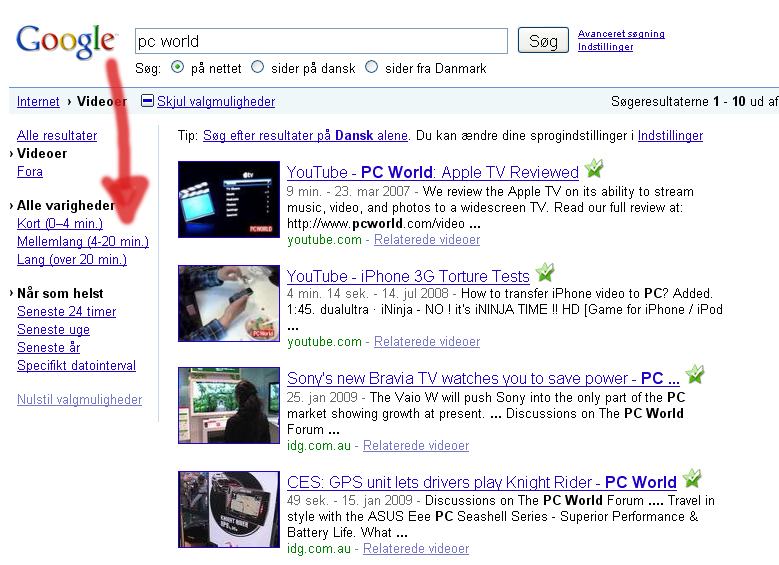779x565 pixels.
Task: Open the iPhone 3G Torture Tests thumbnail
Action: pyautogui.click(x=228, y=302)
